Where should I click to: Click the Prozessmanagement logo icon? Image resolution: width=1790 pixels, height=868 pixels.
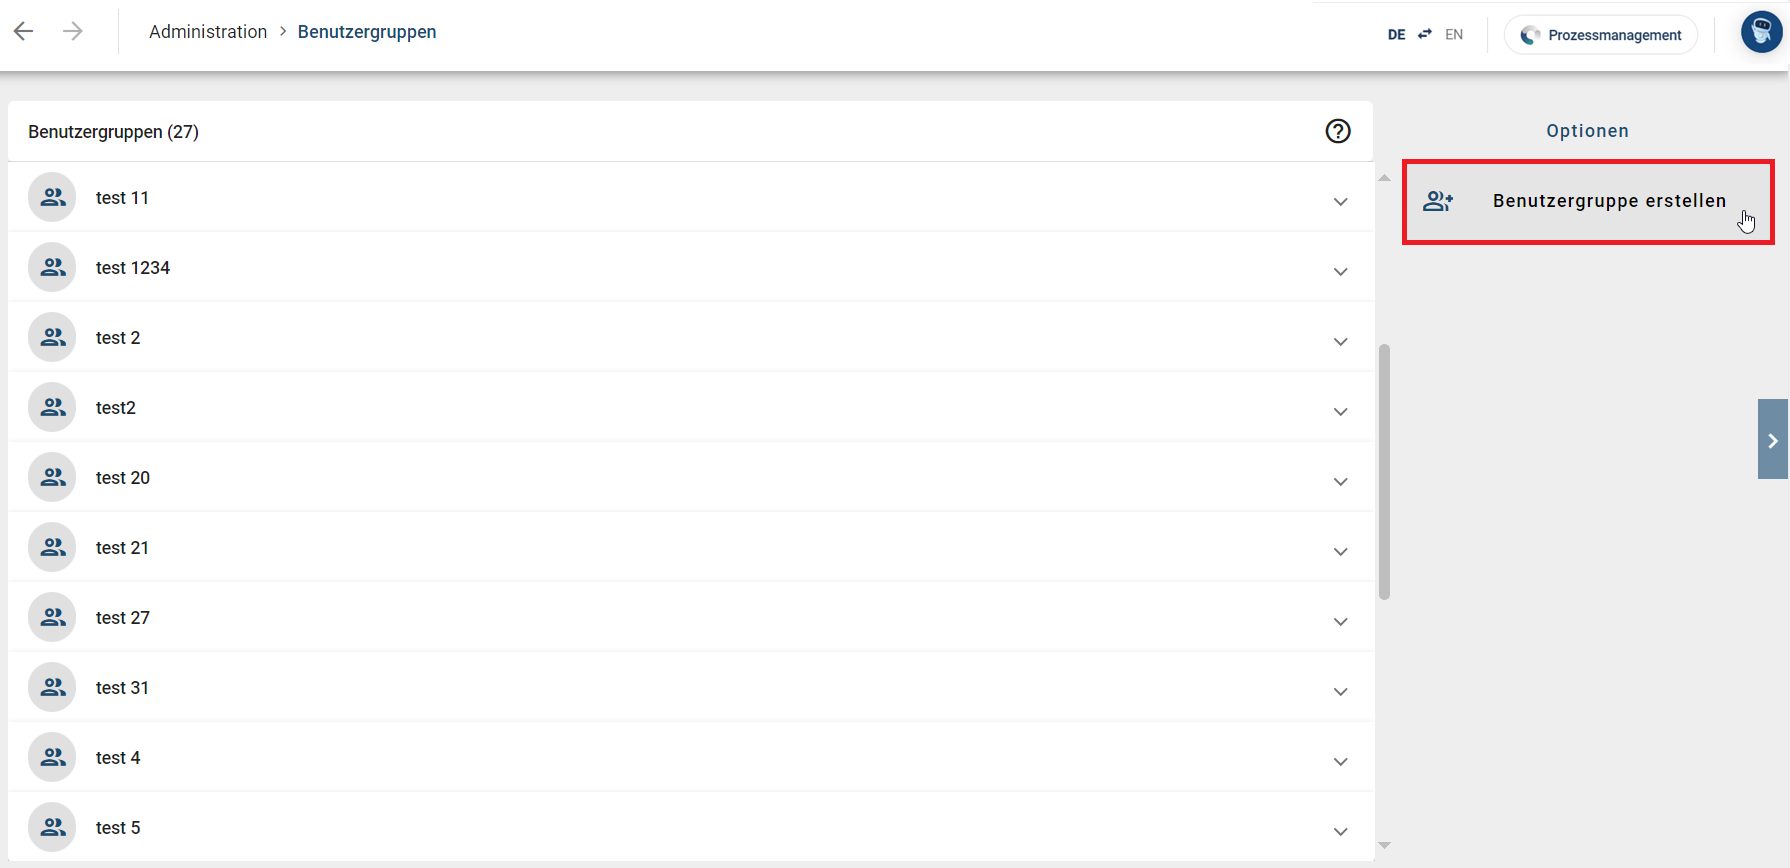pyautogui.click(x=1530, y=34)
